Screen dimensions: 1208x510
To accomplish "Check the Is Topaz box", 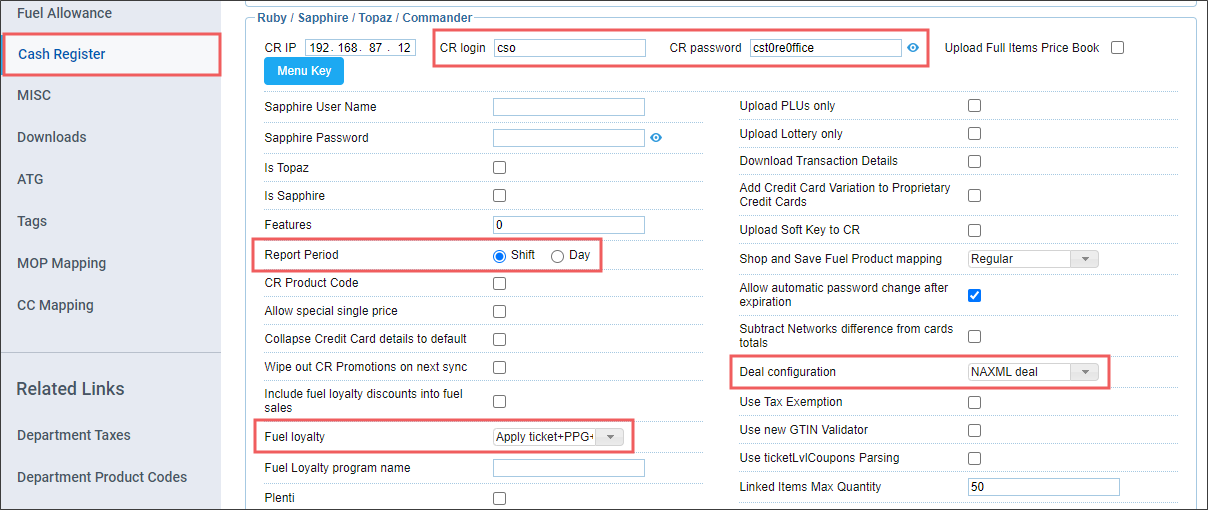I will [x=500, y=168].
